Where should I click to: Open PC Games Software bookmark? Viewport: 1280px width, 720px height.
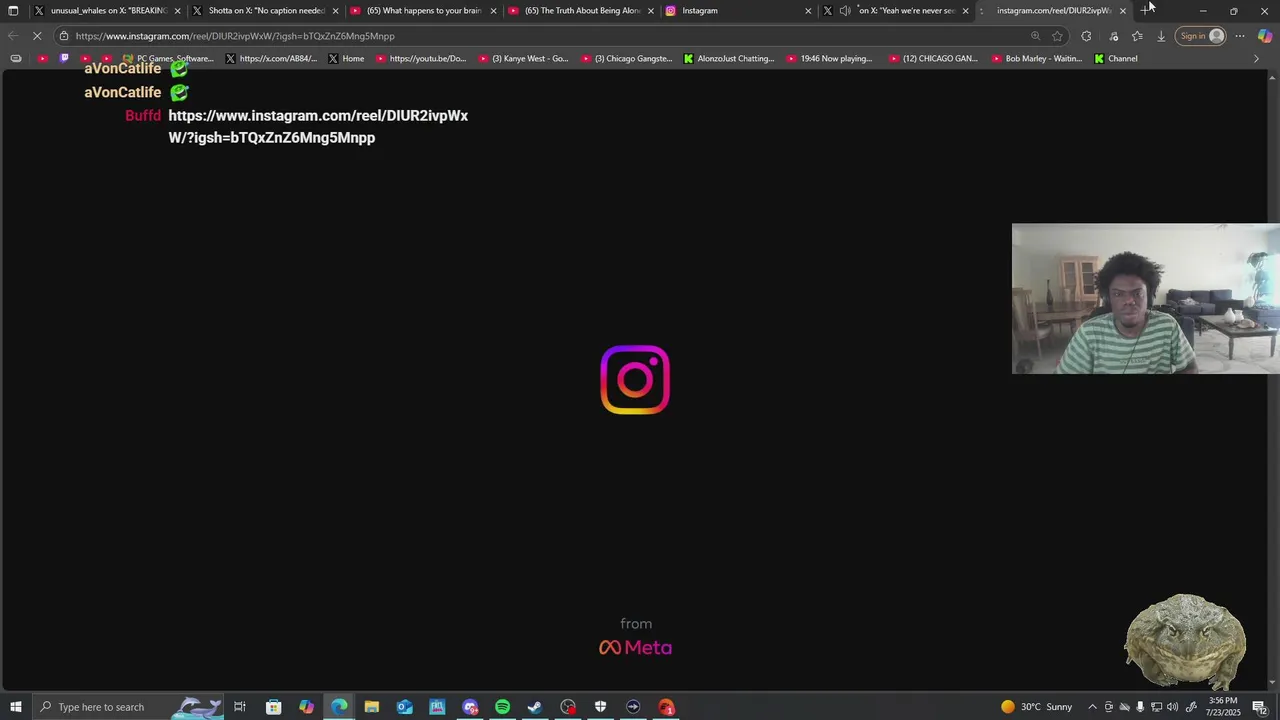168,59
